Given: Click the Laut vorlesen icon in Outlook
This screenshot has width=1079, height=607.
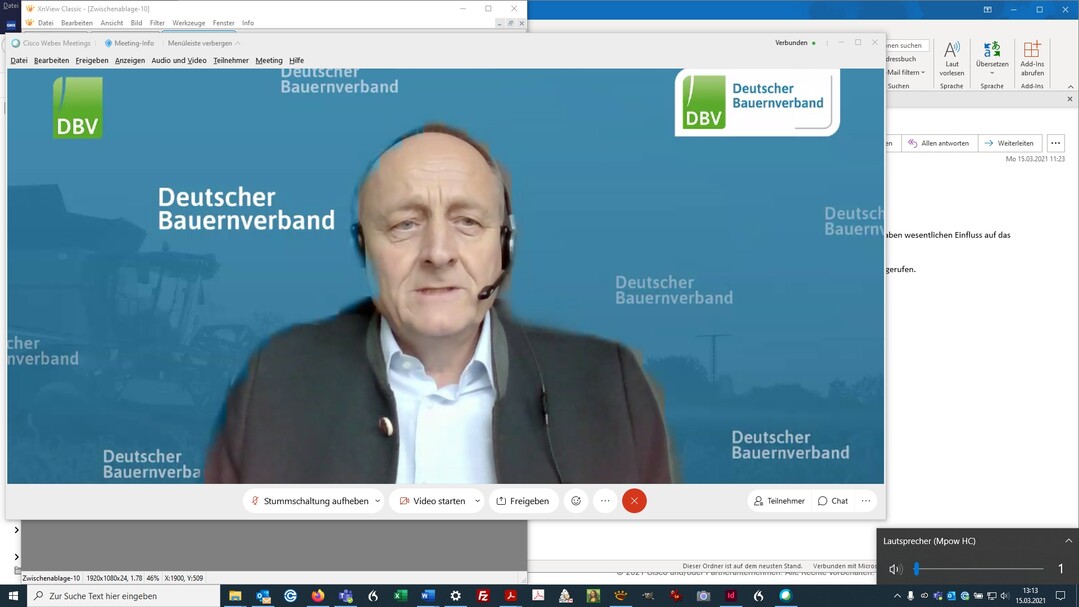Looking at the screenshot, I should pyautogui.click(x=952, y=56).
